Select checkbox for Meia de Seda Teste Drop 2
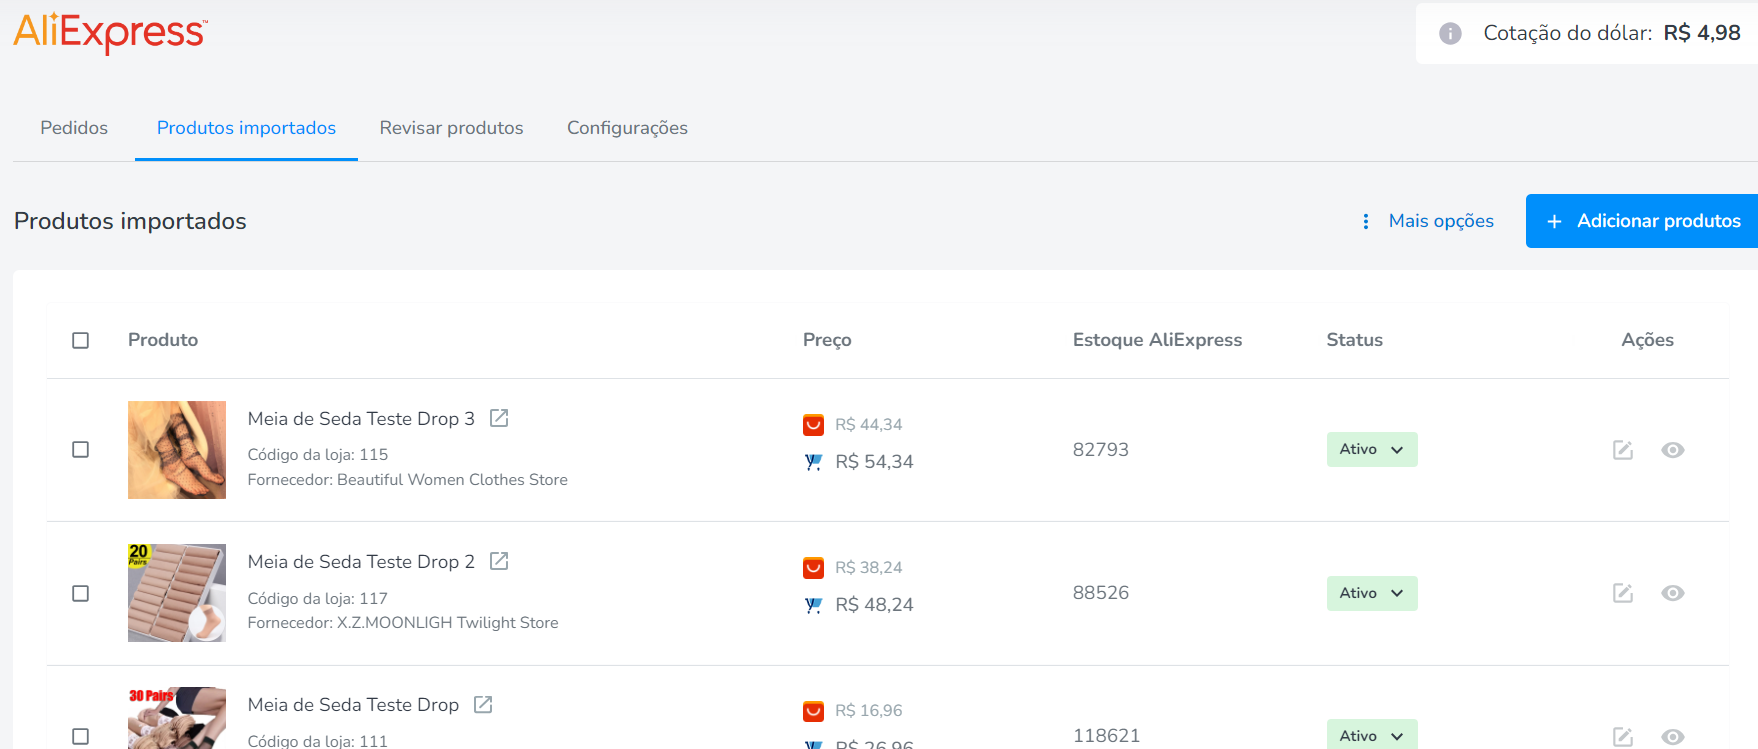Viewport: 1758px width, 749px height. pos(81,593)
